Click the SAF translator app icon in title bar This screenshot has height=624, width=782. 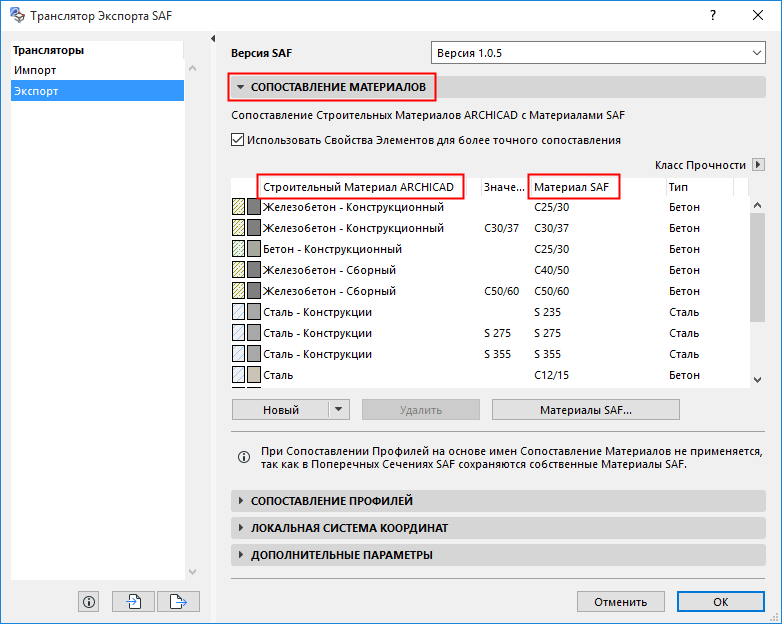coord(17,15)
